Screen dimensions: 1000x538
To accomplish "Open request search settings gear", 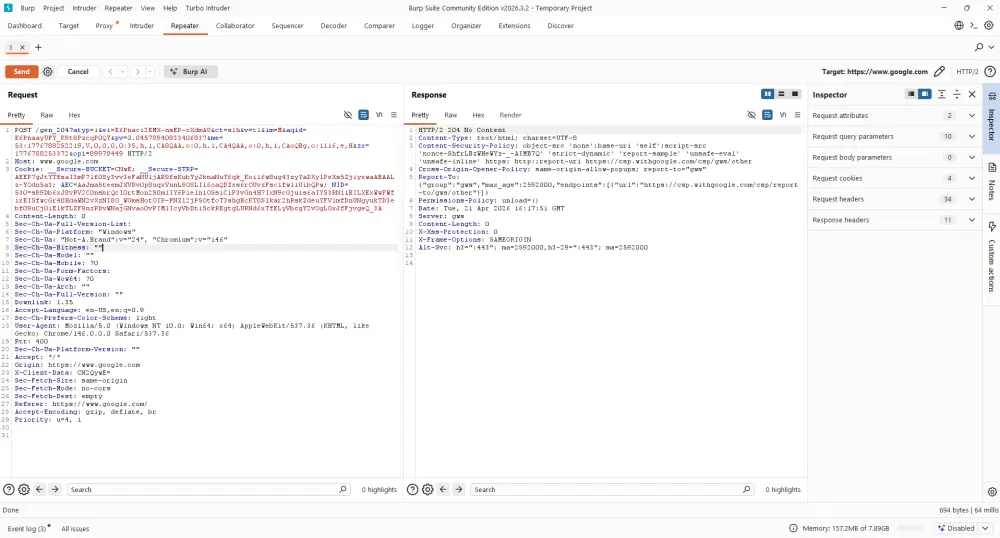I will pyautogui.click(x=24, y=490).
